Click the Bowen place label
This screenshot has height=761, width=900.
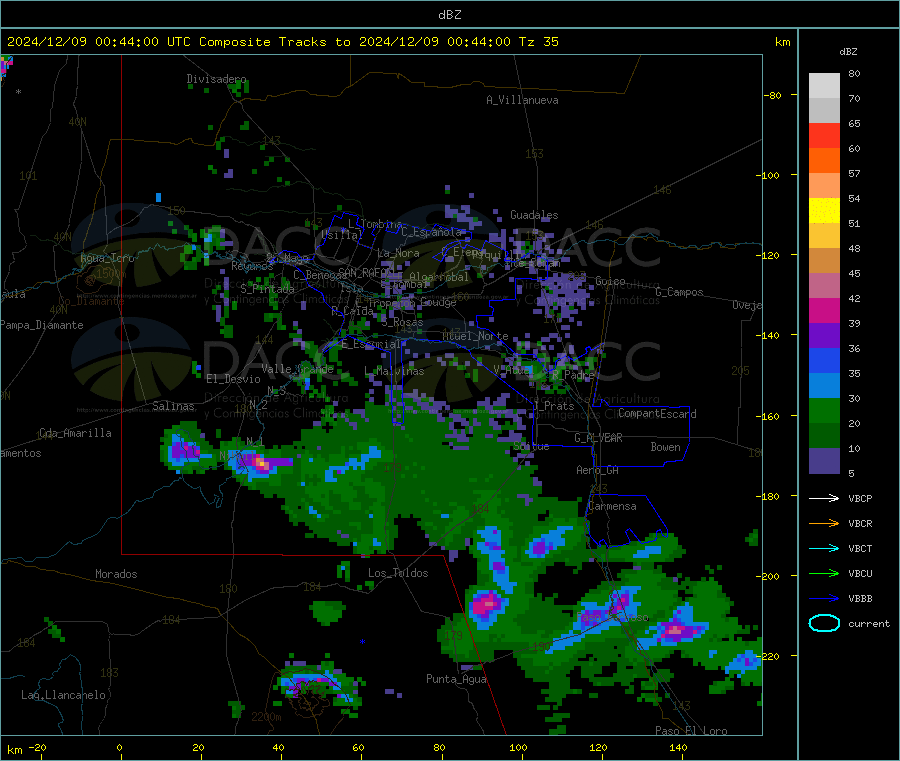666,447
